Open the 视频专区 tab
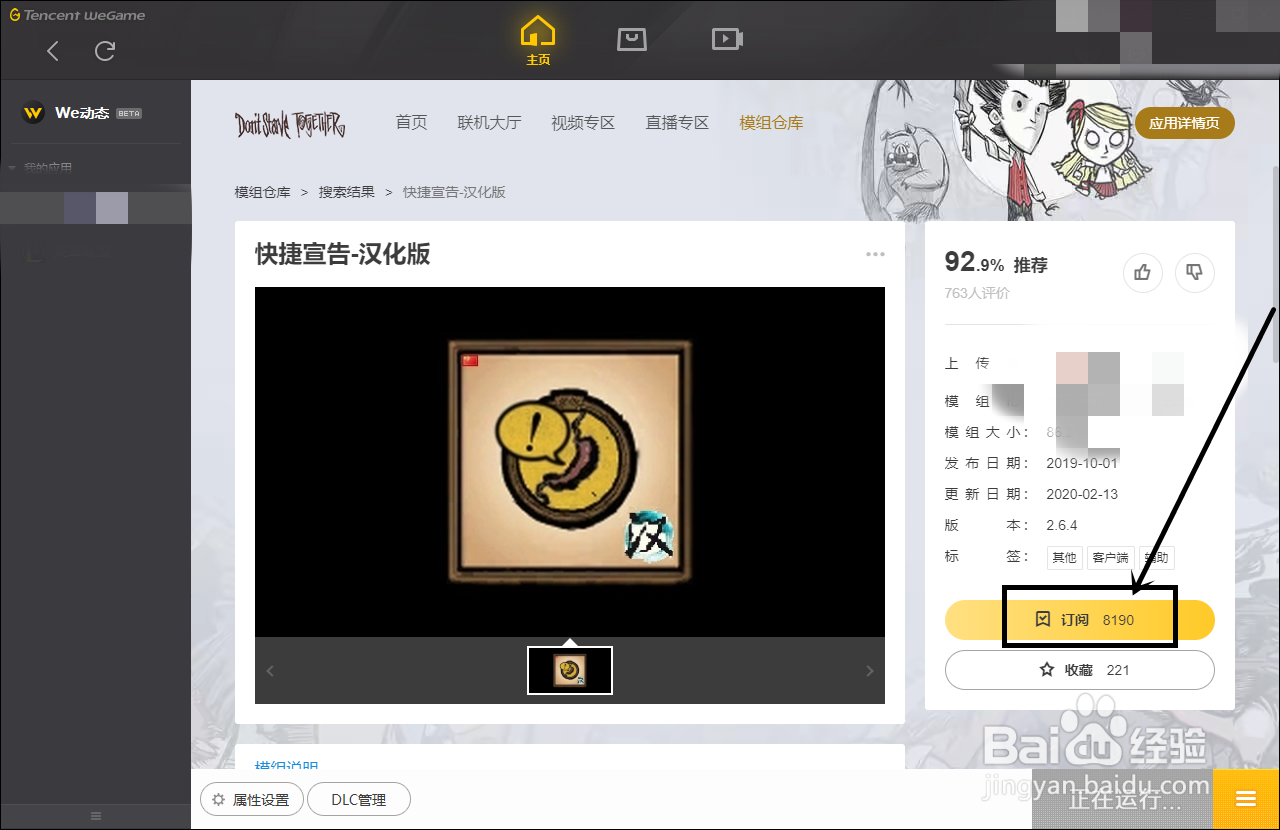This screenshot has width=1280, height=830. (583, 123)
